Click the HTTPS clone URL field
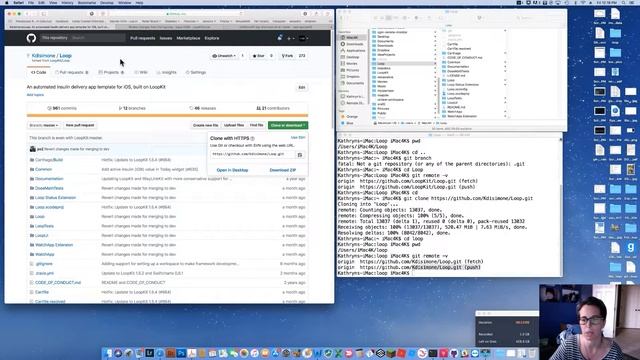 (253, 154)
